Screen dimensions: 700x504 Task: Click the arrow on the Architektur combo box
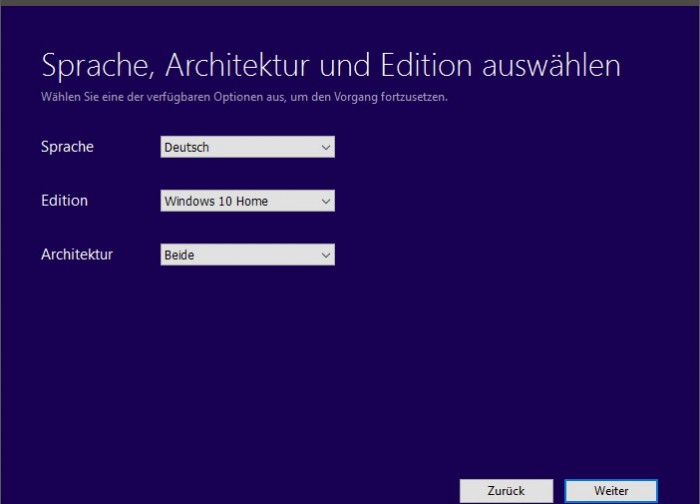click(x=325, y=255)
